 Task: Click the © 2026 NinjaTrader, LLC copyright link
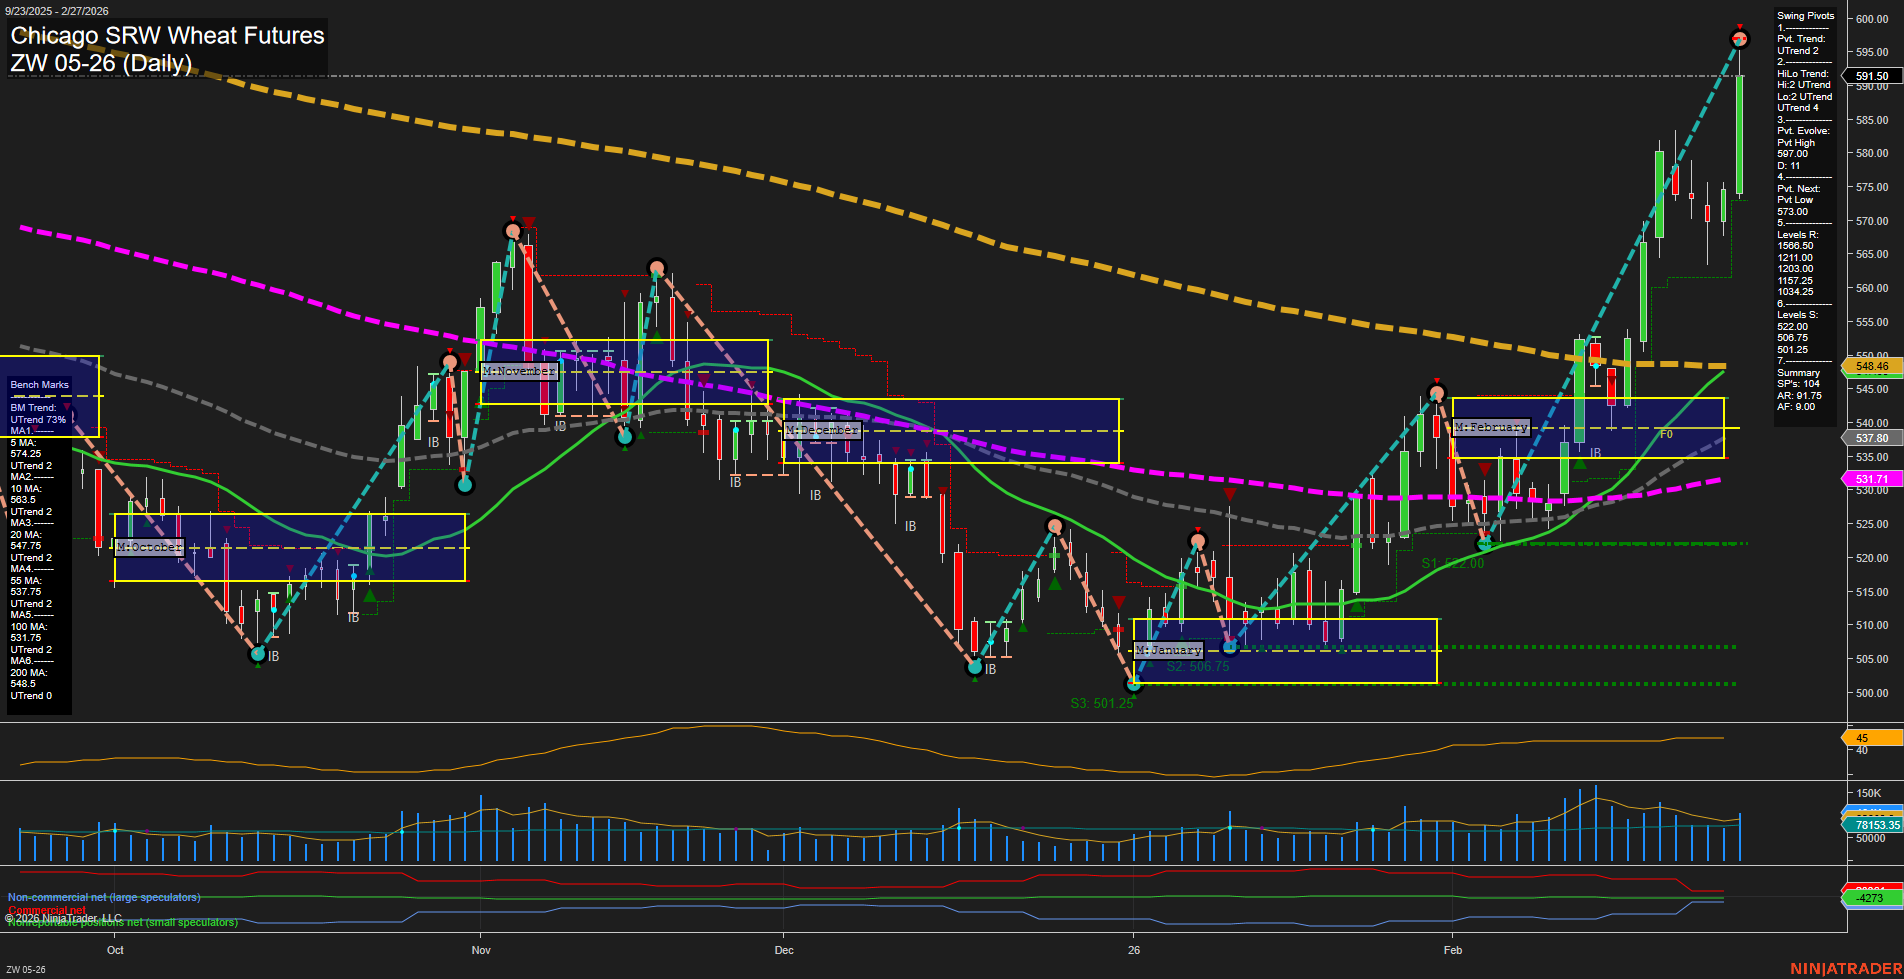(64, 917)
